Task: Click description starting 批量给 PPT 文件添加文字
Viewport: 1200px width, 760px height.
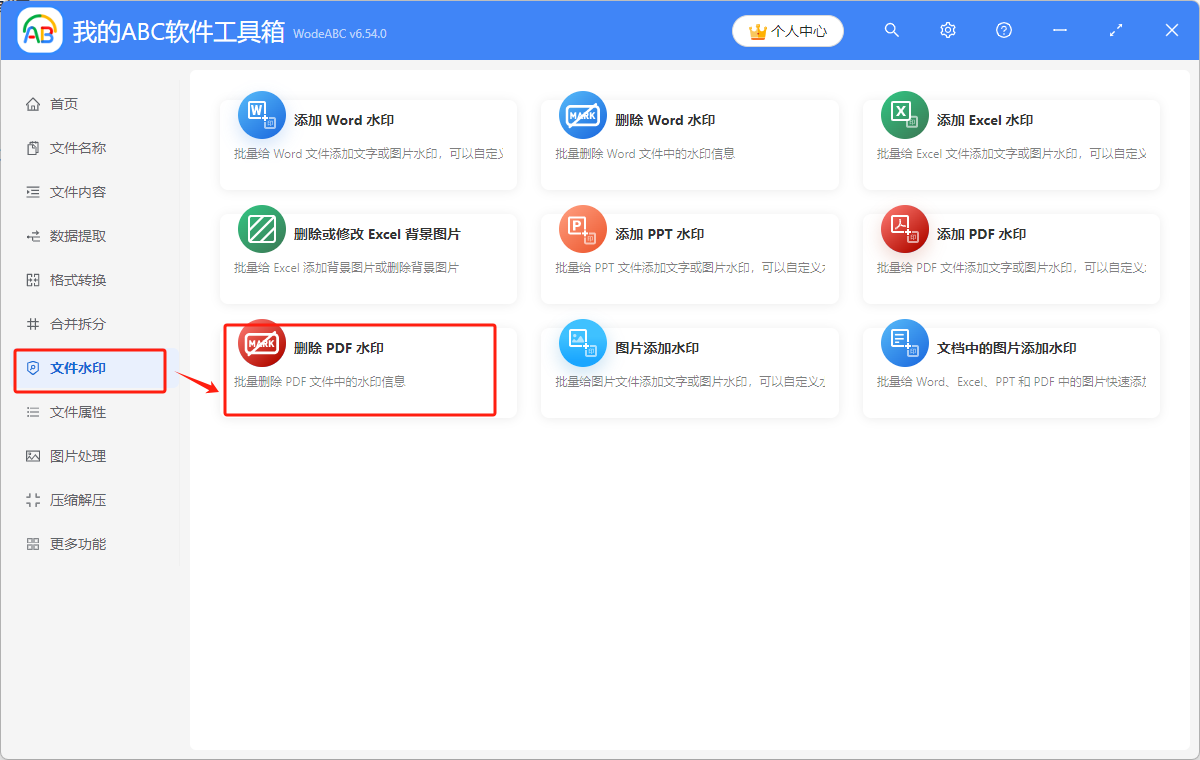Action: point(690,268)
